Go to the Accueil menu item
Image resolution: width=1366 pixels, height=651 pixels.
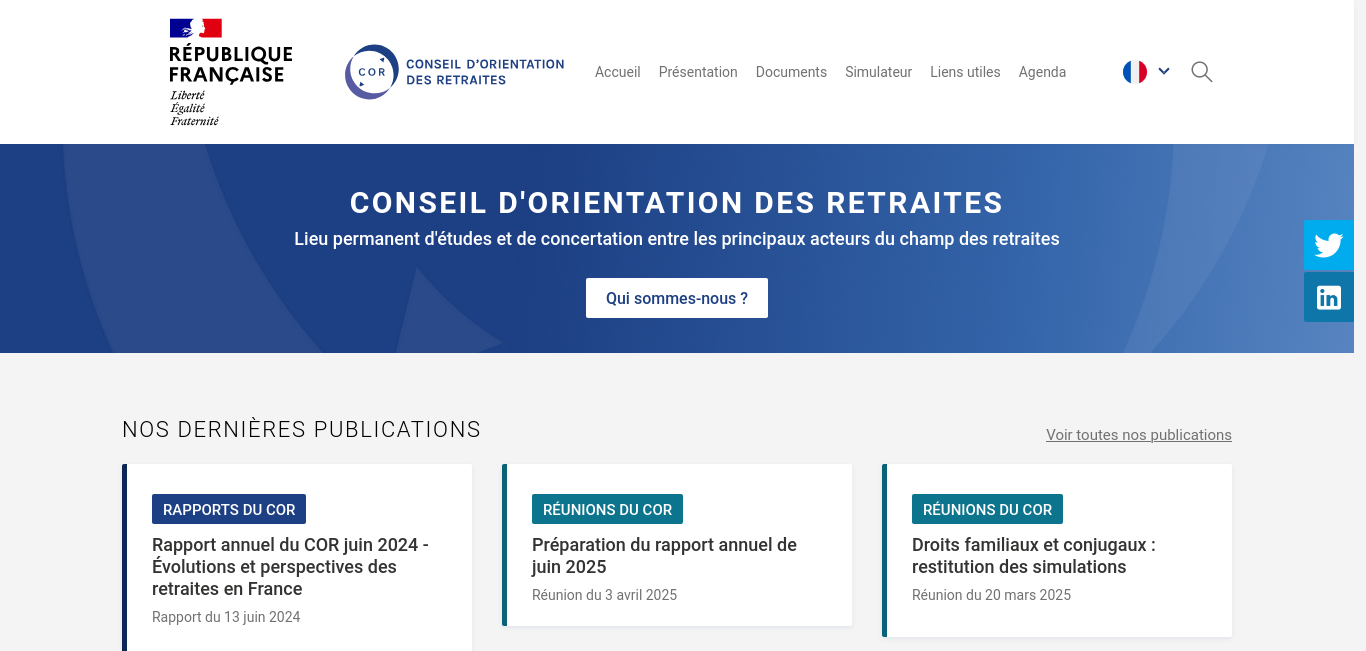618,72
